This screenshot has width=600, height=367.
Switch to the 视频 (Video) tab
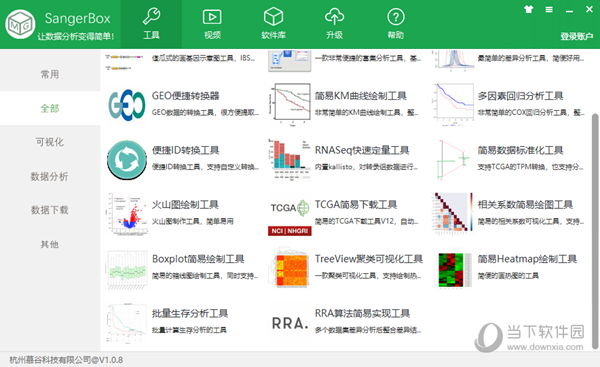click(212, 24)
